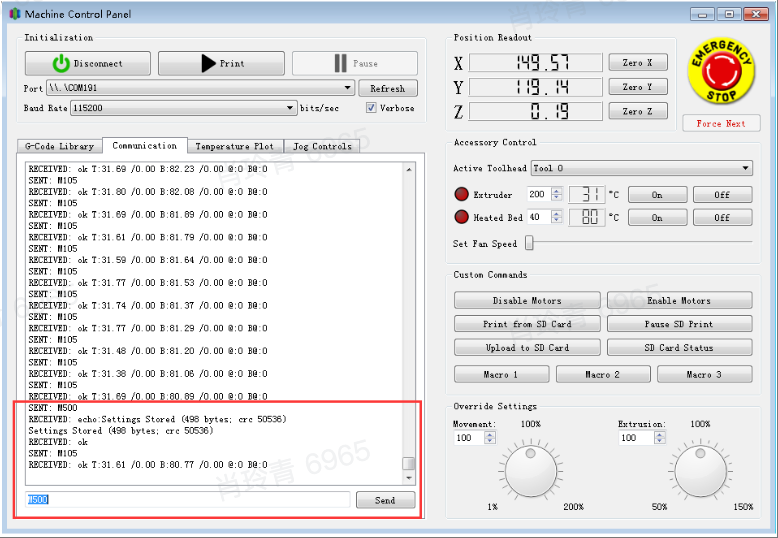This screenshot has width=778, height=538.
Task: Open the Active Toolhead dropdown
Action: [746, 168]
